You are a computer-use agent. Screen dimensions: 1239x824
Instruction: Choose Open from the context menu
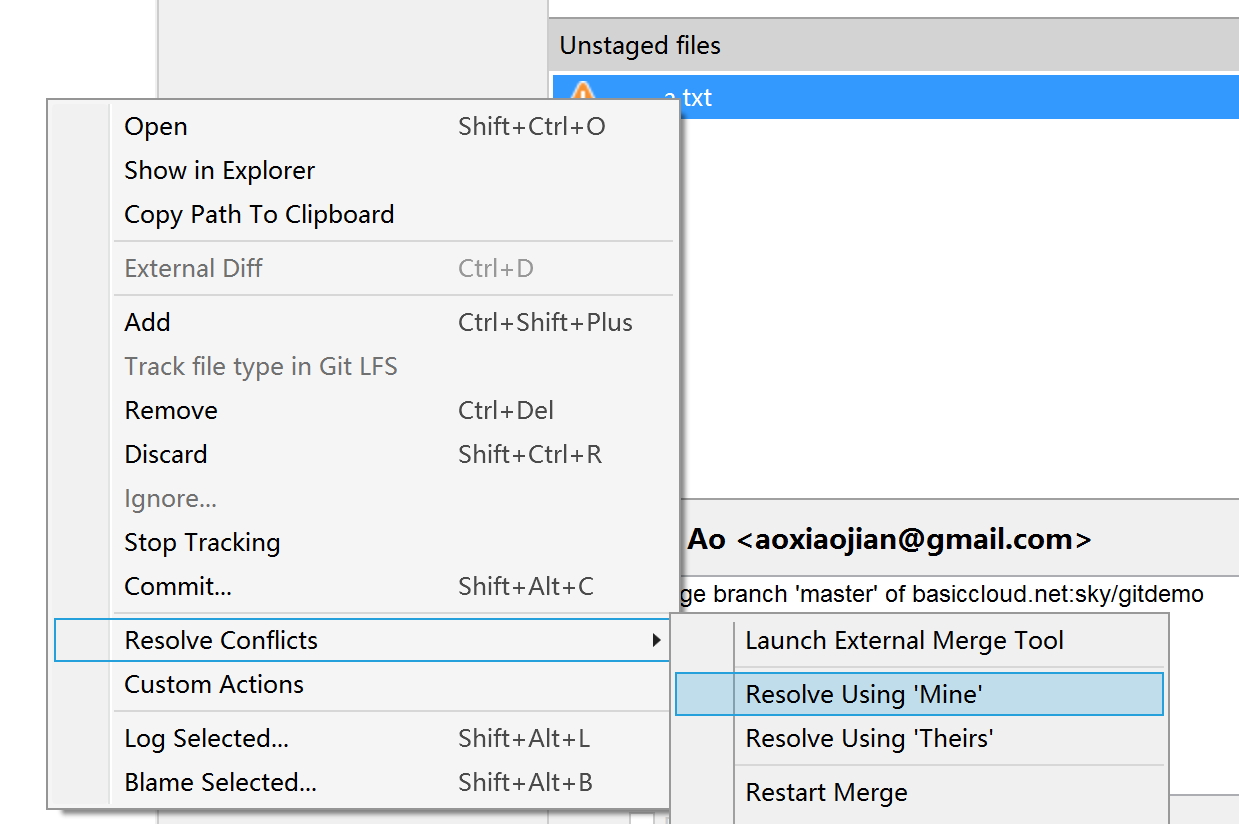click(x=156, y=127)
